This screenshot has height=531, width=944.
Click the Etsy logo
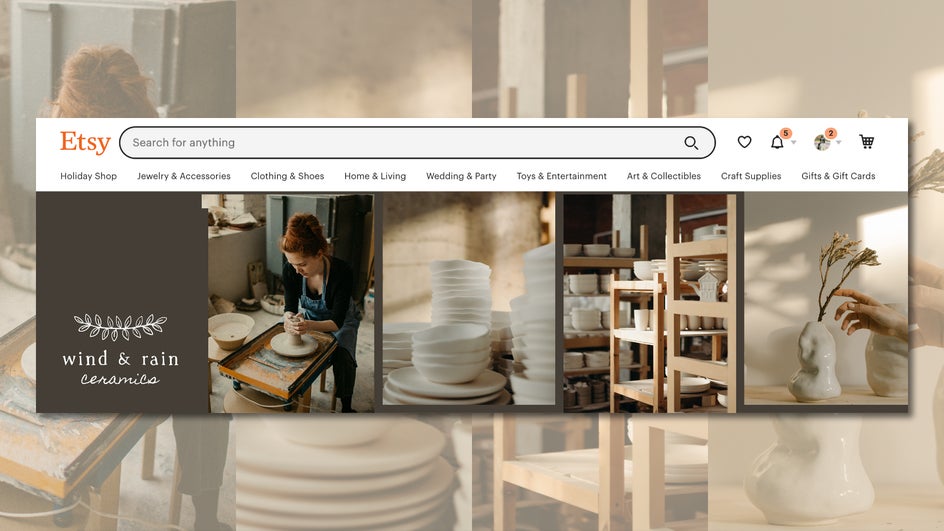[85, 143]
